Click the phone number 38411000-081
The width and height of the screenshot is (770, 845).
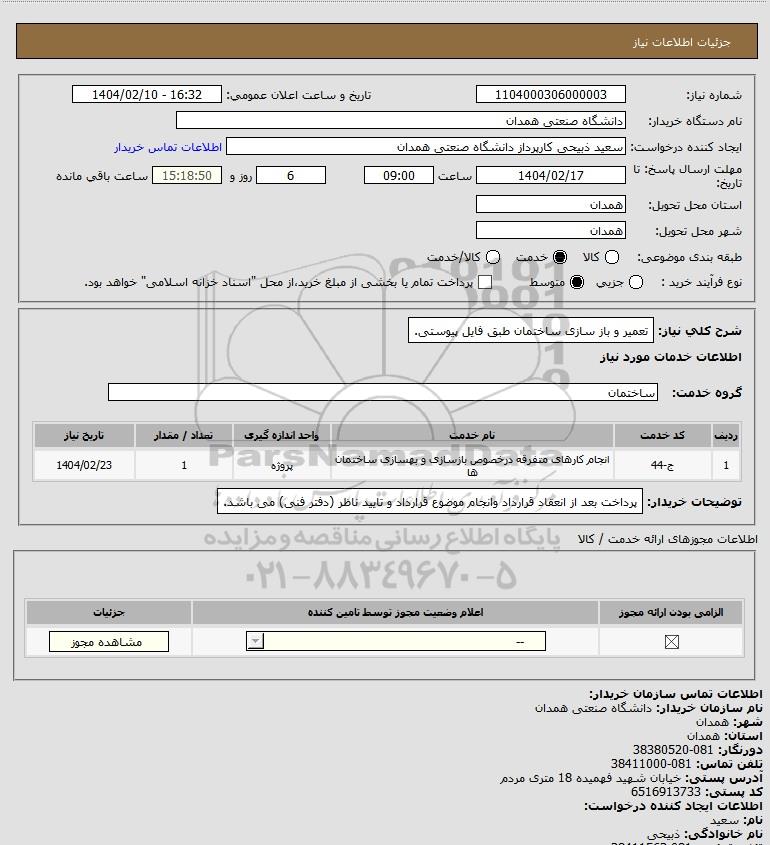point(651,764)
